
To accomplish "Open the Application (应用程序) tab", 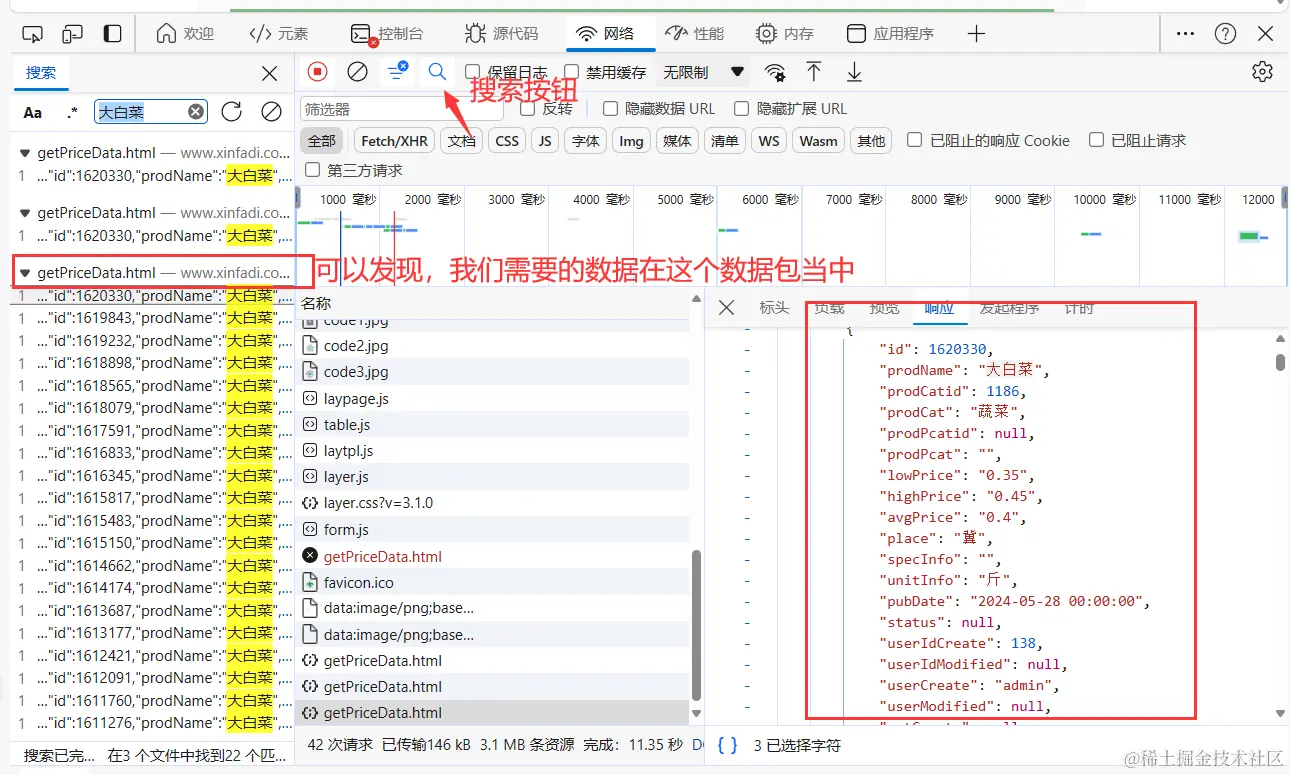I will (890, 34).
